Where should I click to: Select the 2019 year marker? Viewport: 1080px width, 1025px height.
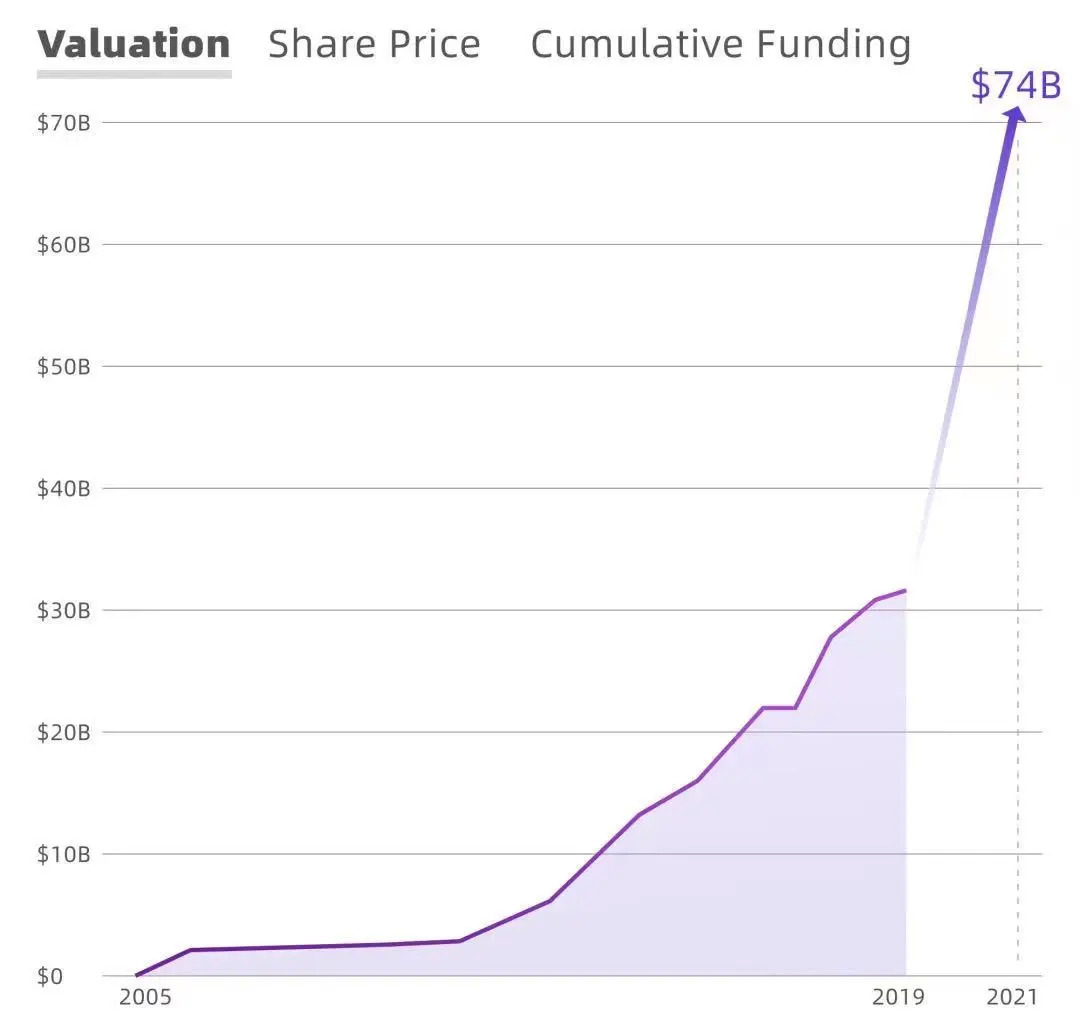click(x=899, y=997)
